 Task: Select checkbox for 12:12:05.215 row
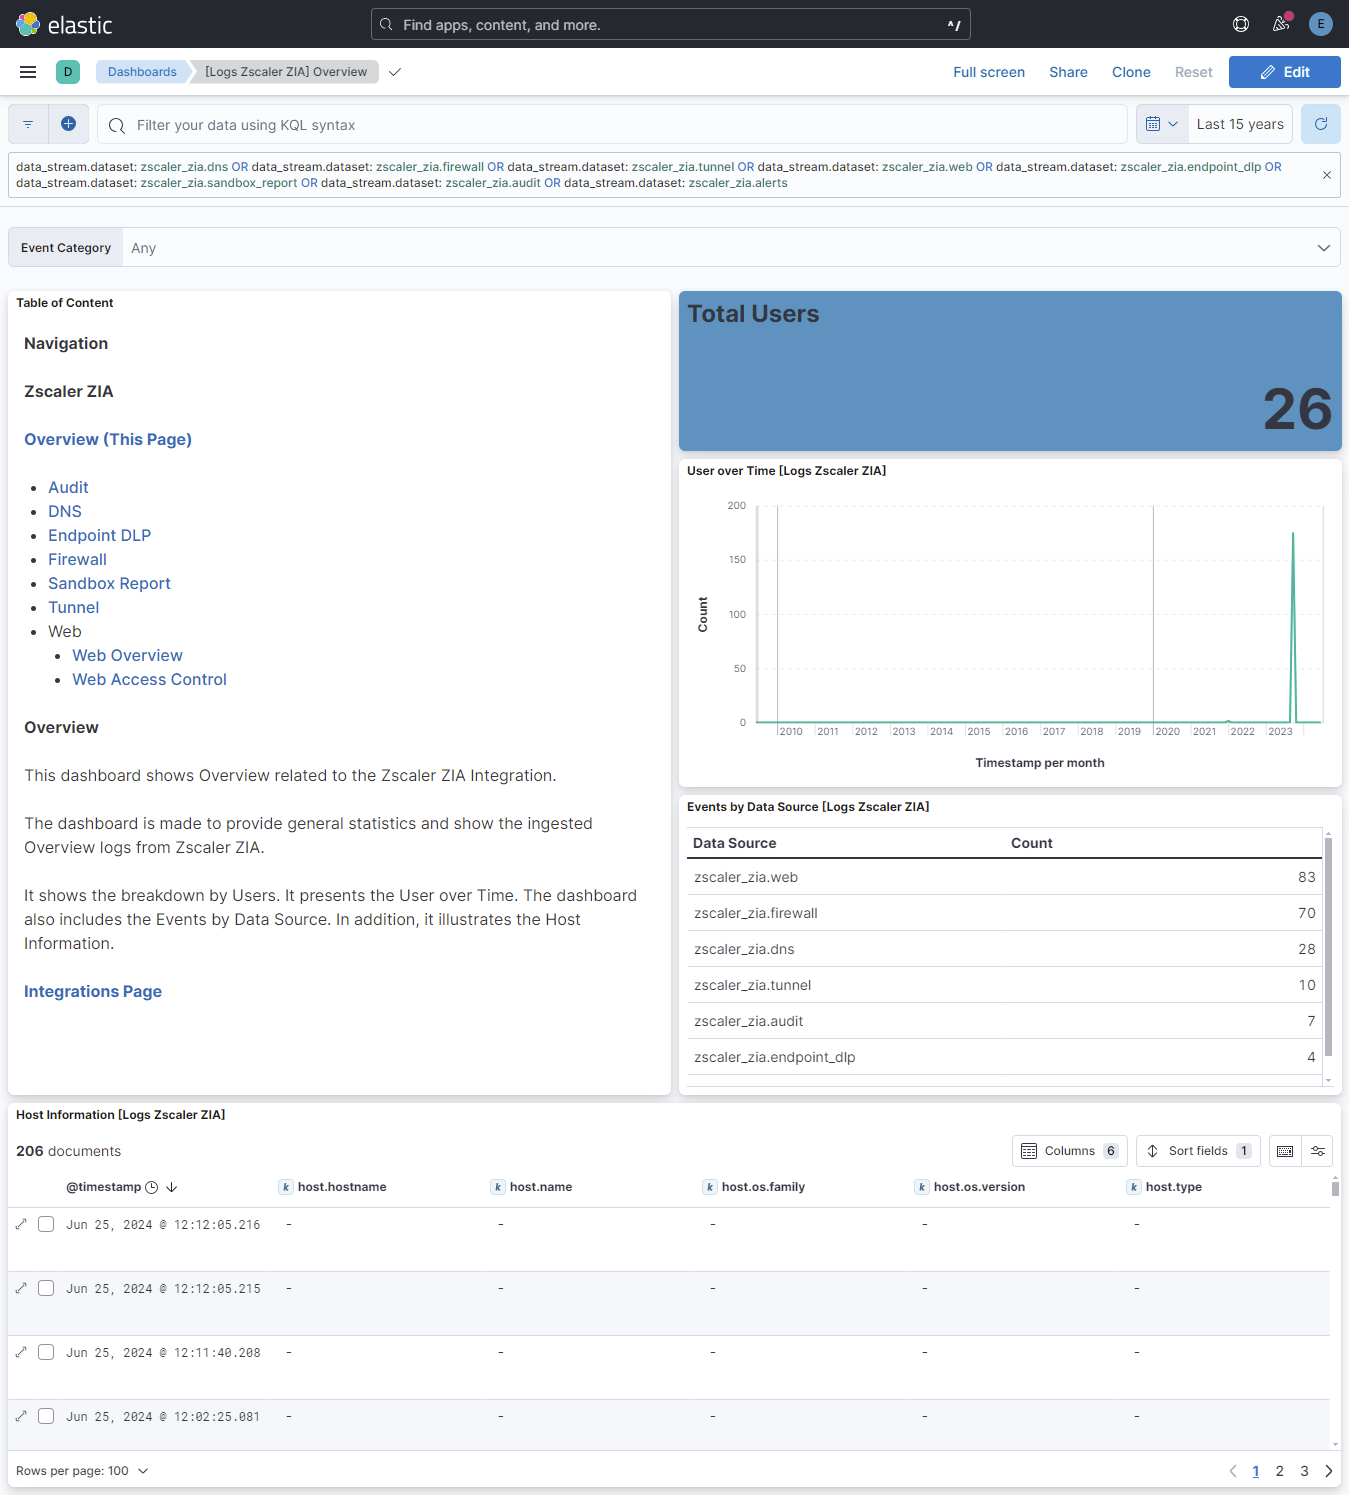46,1288
